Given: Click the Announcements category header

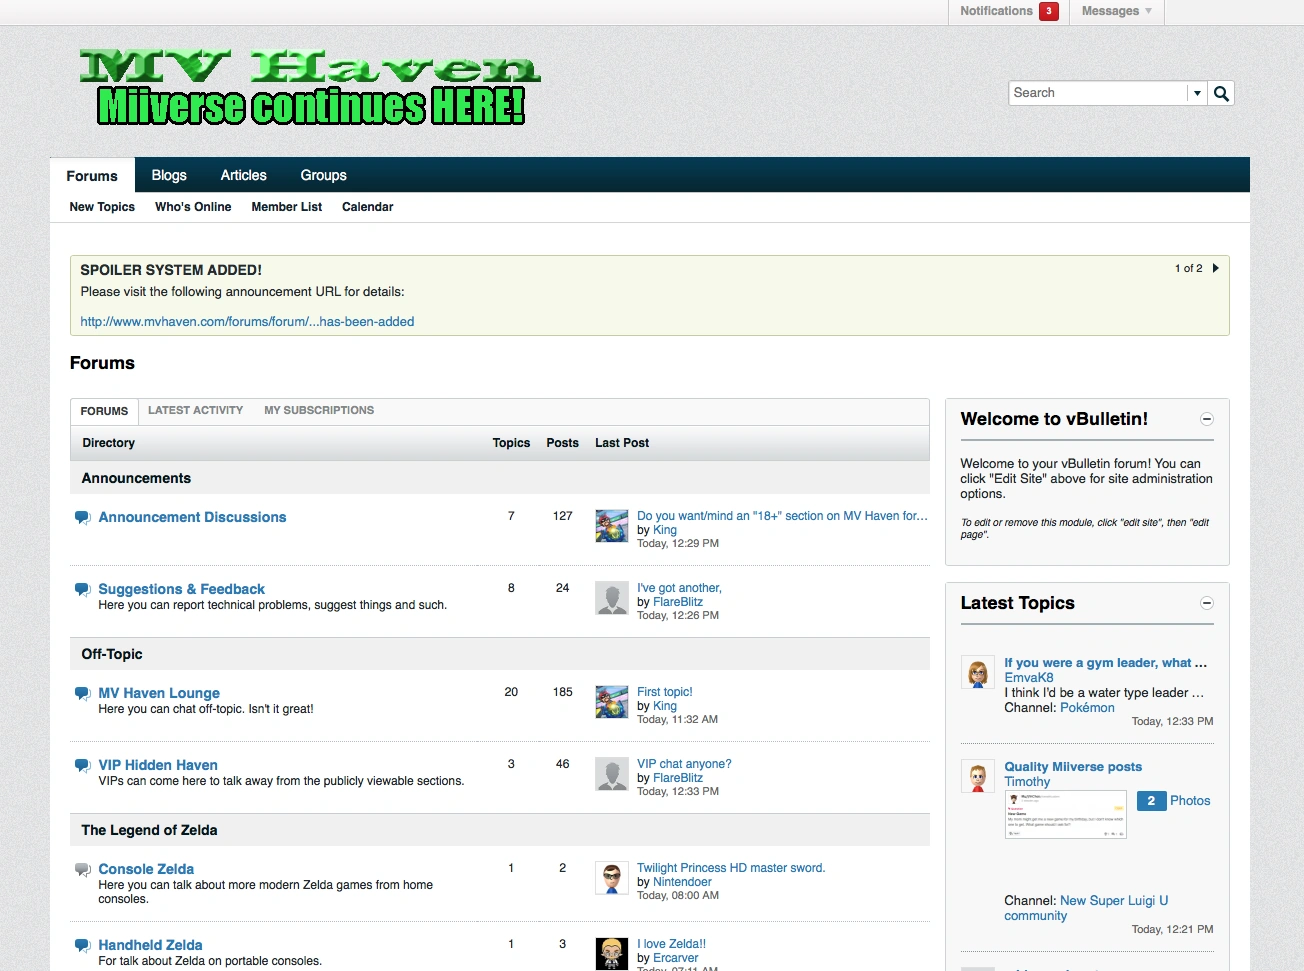Looking at the screenshot, I should click(136, 478).
